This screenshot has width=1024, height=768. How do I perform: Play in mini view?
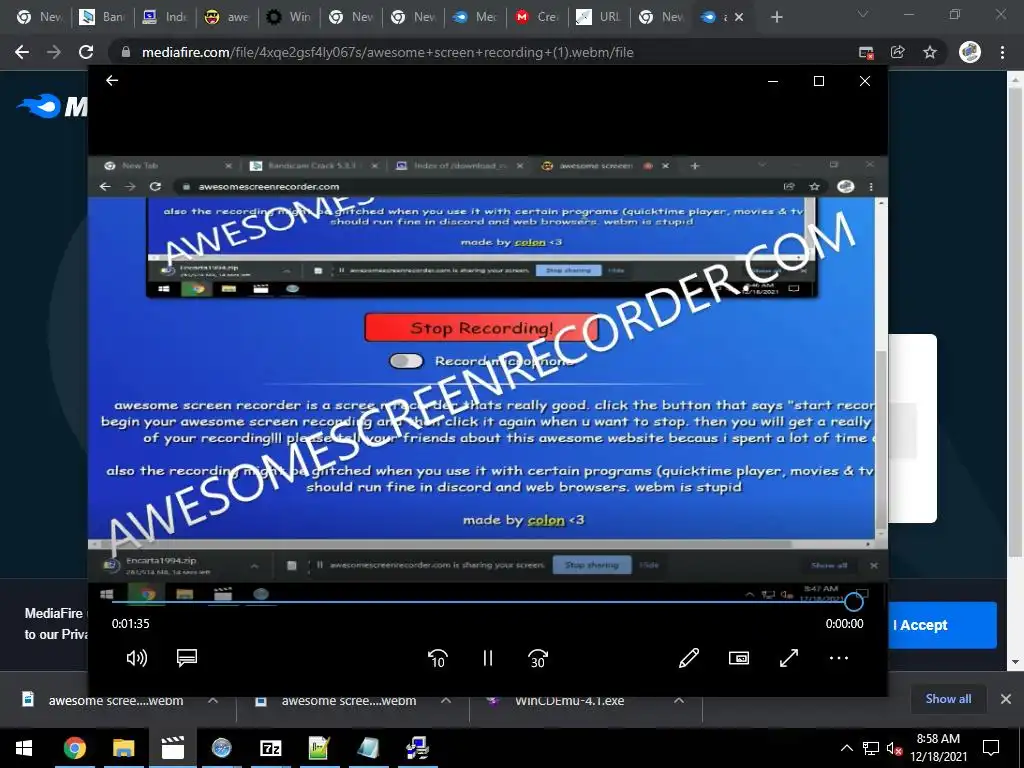coord(739,658)
